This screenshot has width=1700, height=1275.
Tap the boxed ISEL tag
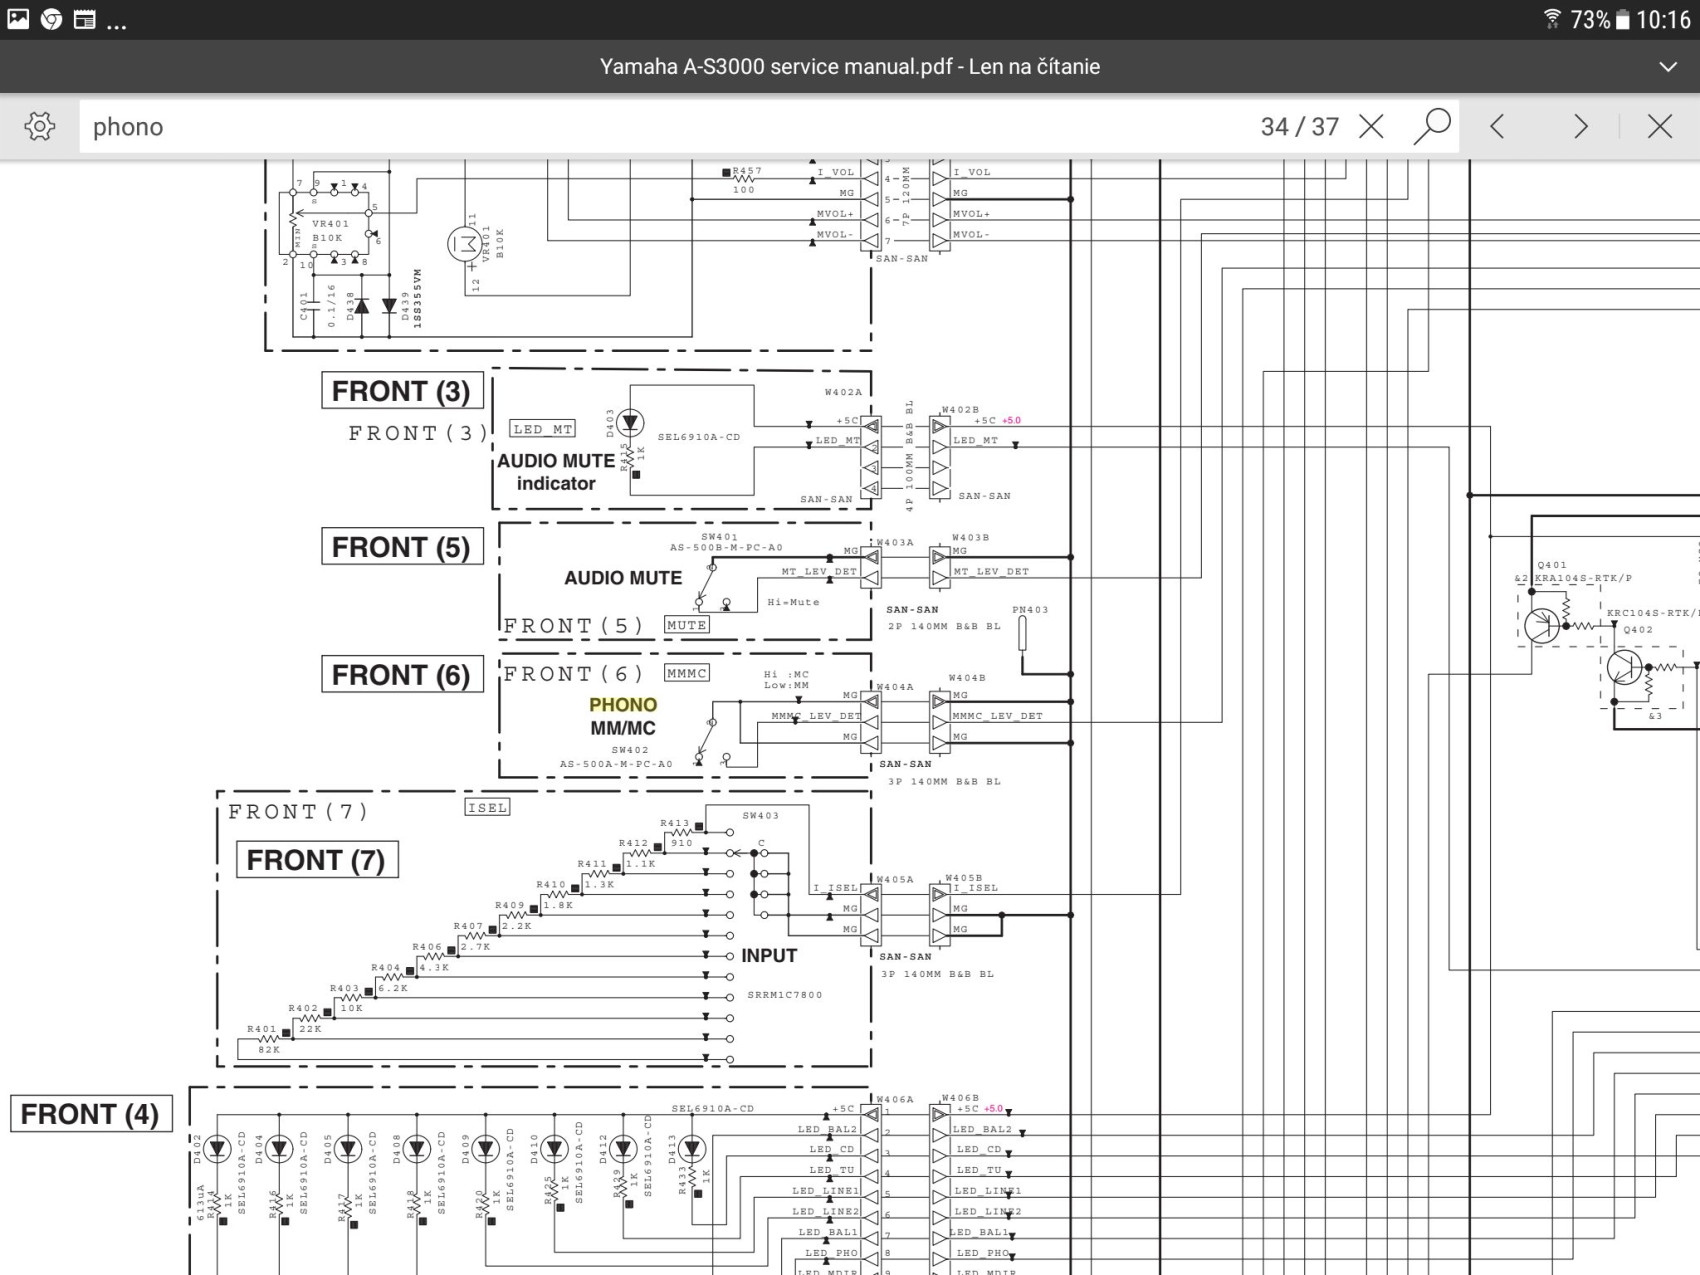[487, 807]
